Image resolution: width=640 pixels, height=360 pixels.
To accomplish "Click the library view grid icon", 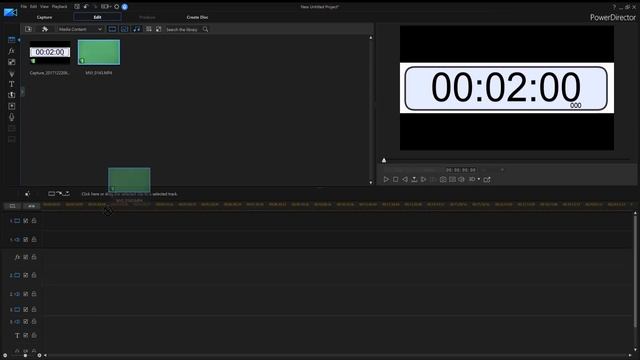I will tap(149, 29).
